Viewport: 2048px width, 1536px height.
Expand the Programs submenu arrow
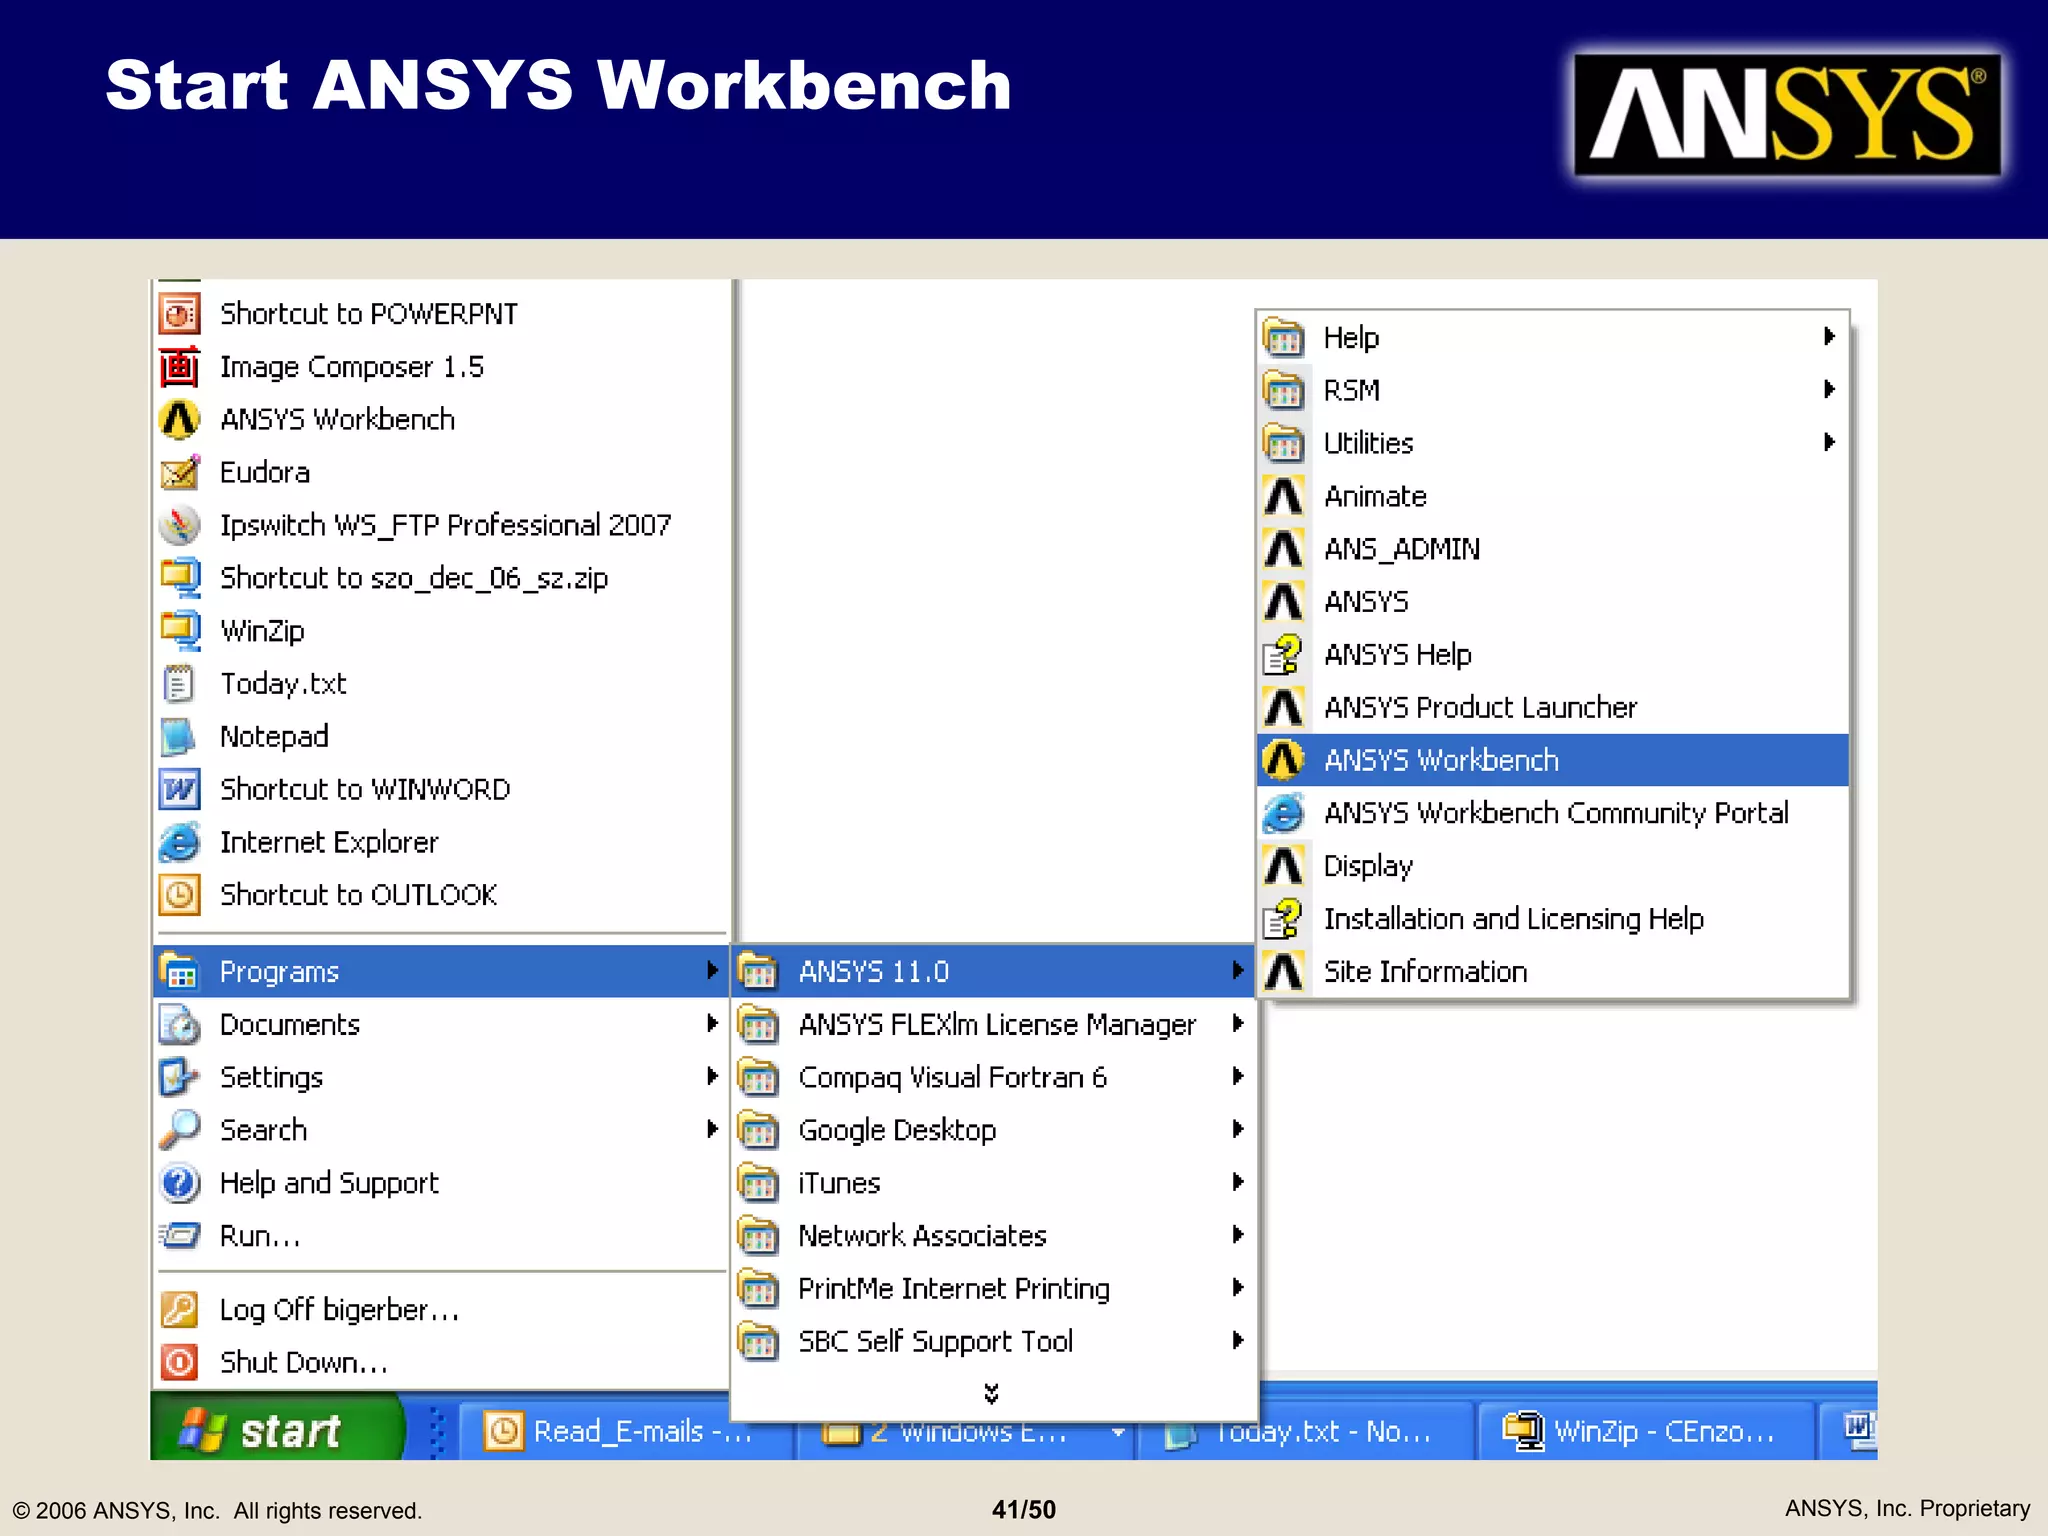(x=712, y=970)
